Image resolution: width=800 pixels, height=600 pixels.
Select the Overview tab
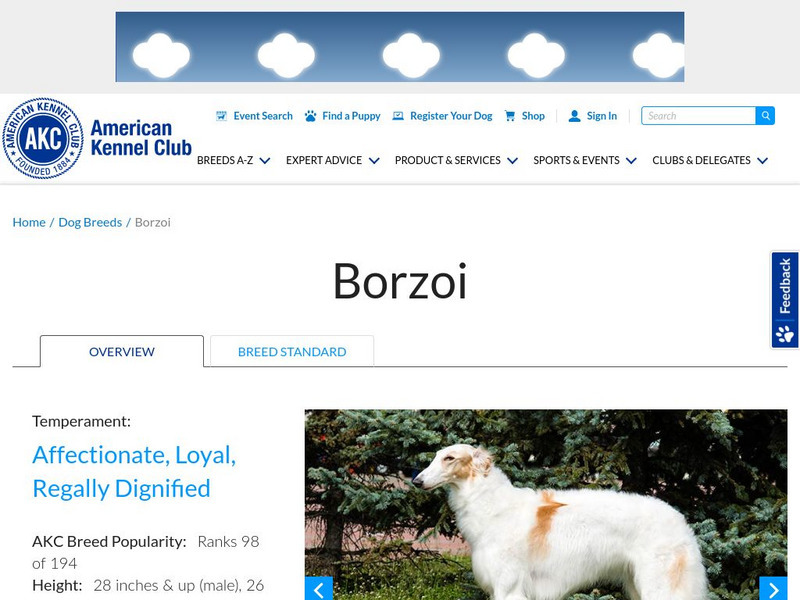point(121,351)
